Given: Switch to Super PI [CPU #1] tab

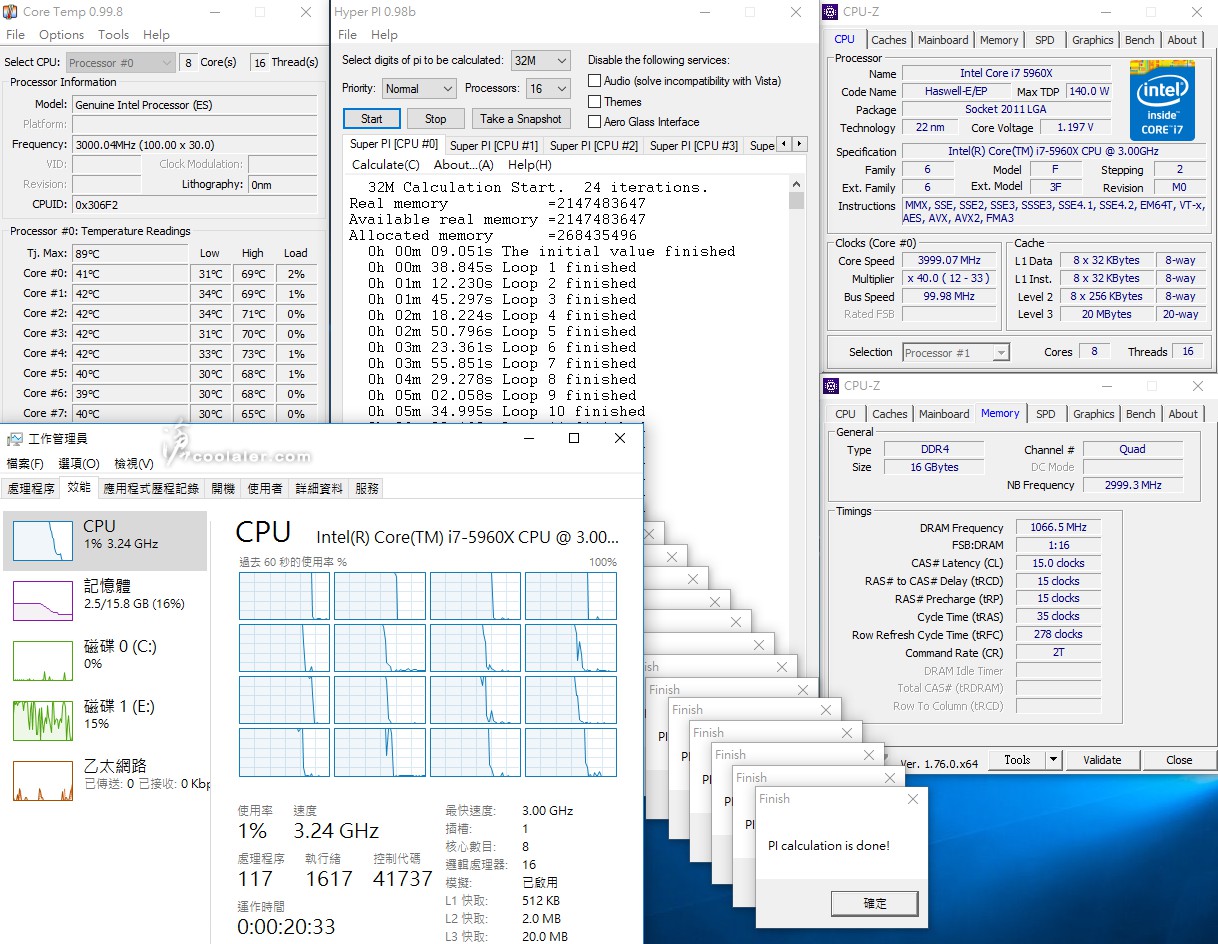Looking at the screenshot, I should [x=494, y=146].
